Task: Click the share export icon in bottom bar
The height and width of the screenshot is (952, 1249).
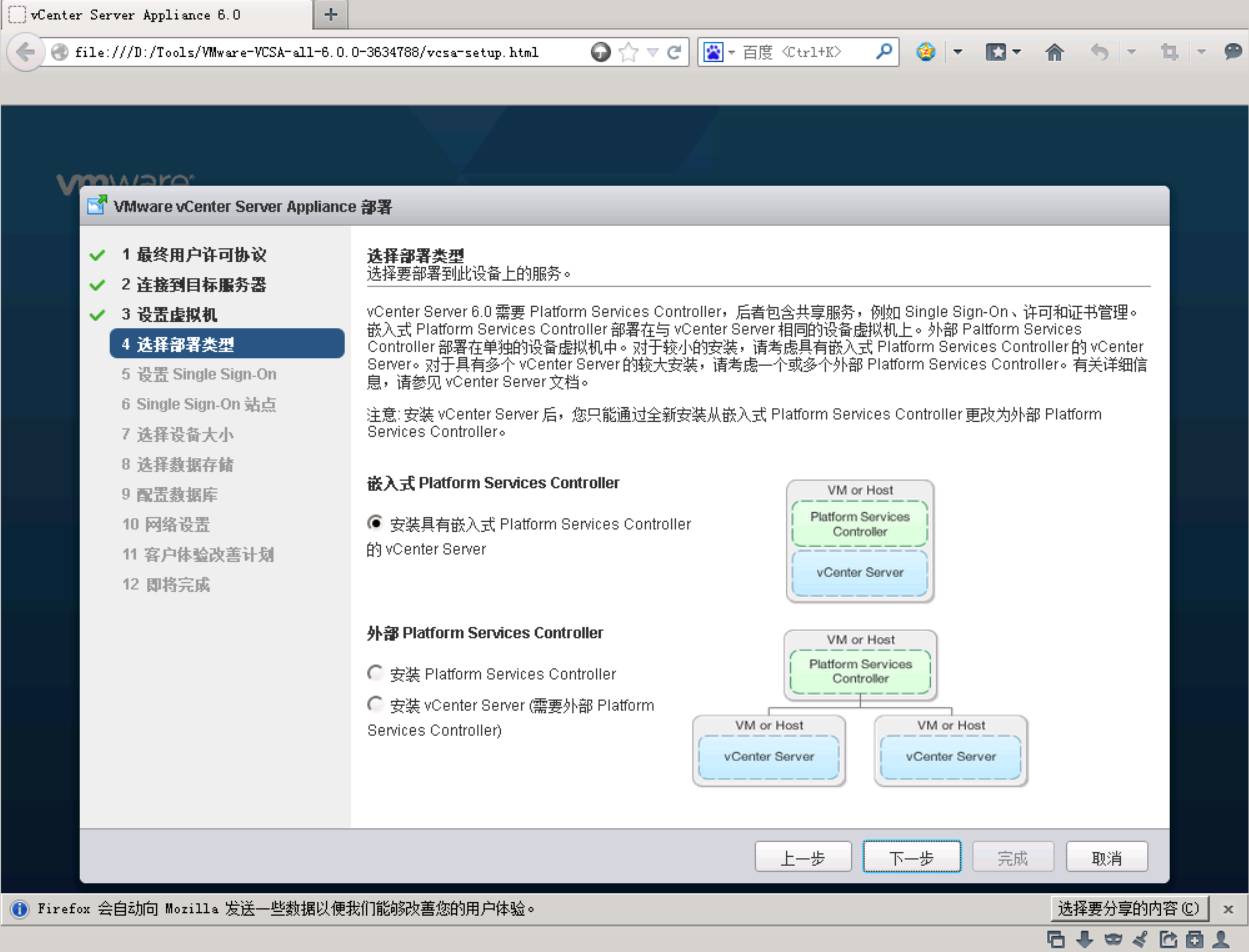Action: click(1168, 939)
